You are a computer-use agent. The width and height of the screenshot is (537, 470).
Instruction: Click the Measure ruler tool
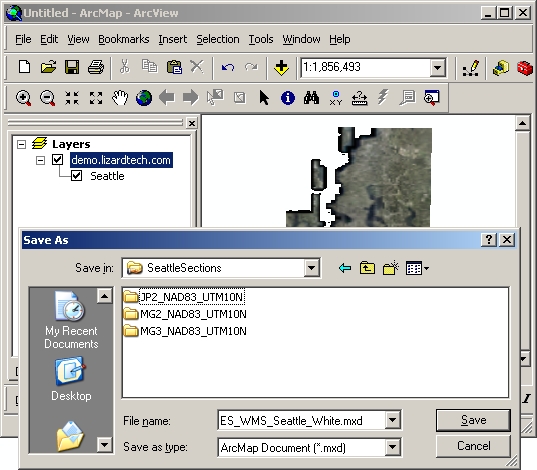coord(360,98)
